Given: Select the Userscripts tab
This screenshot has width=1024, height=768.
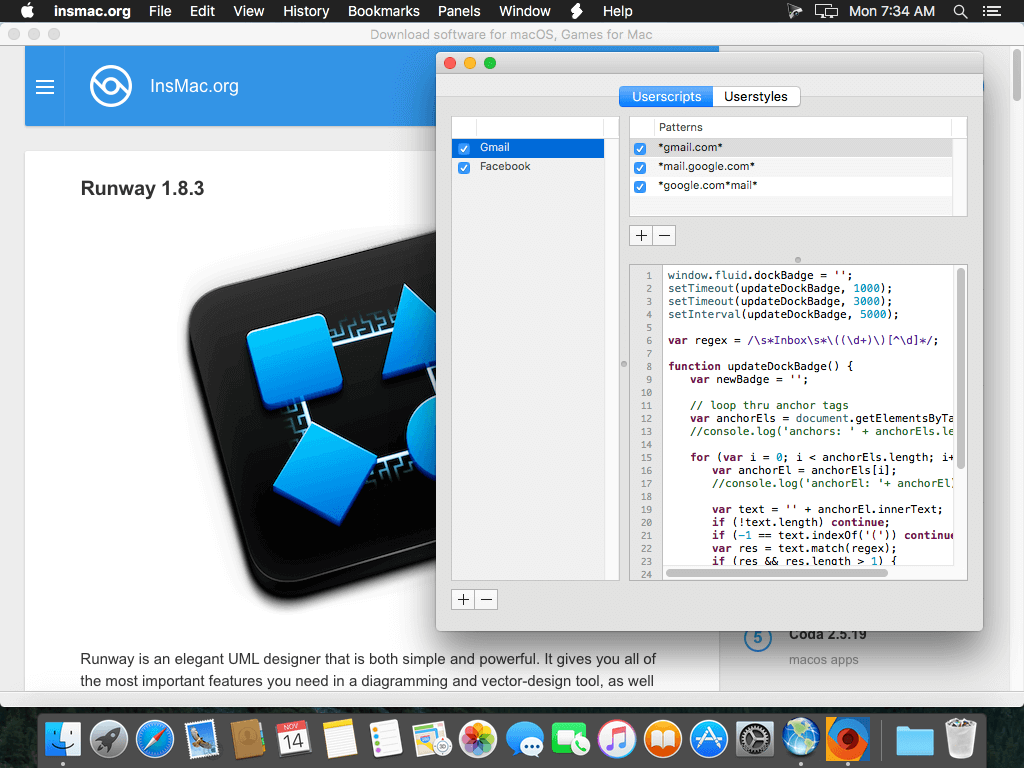Looking at the screenshot, I should (x=666, y=97).
